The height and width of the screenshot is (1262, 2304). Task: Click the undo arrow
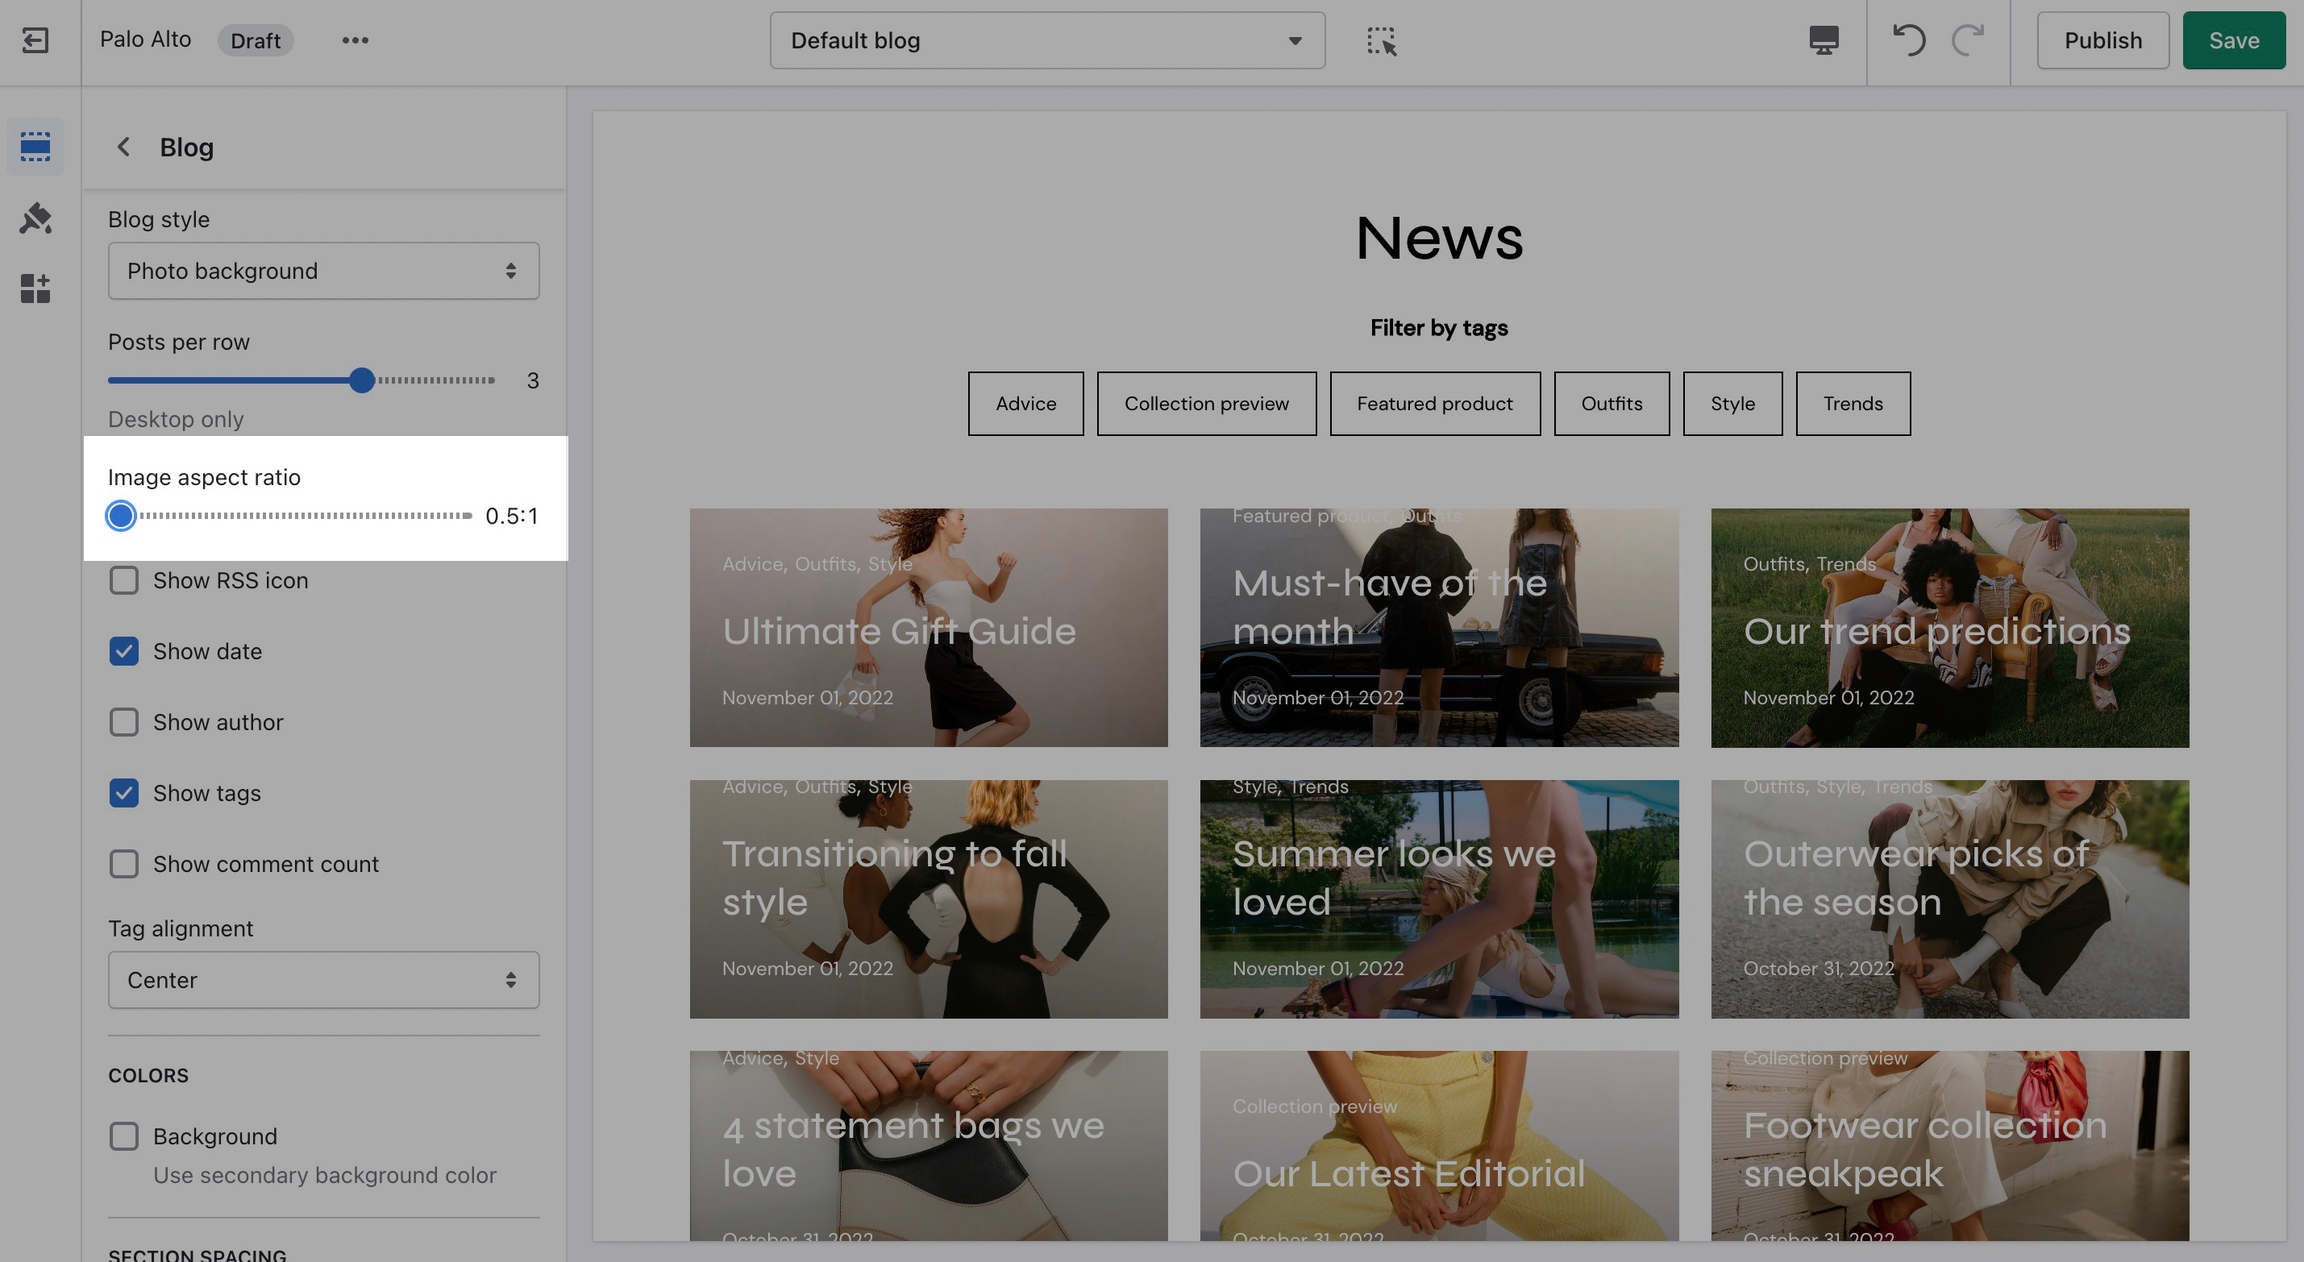click(1908, 40)
